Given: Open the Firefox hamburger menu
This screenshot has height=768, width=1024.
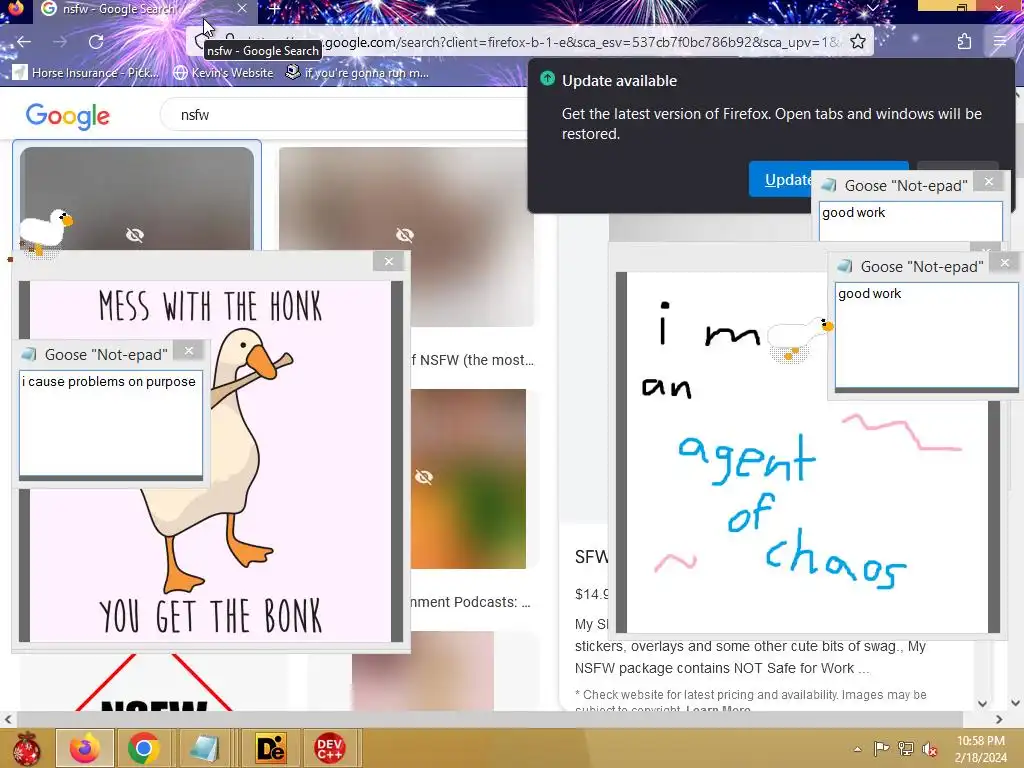Looking at the screenshot, I should click(x=1000, y=42).
